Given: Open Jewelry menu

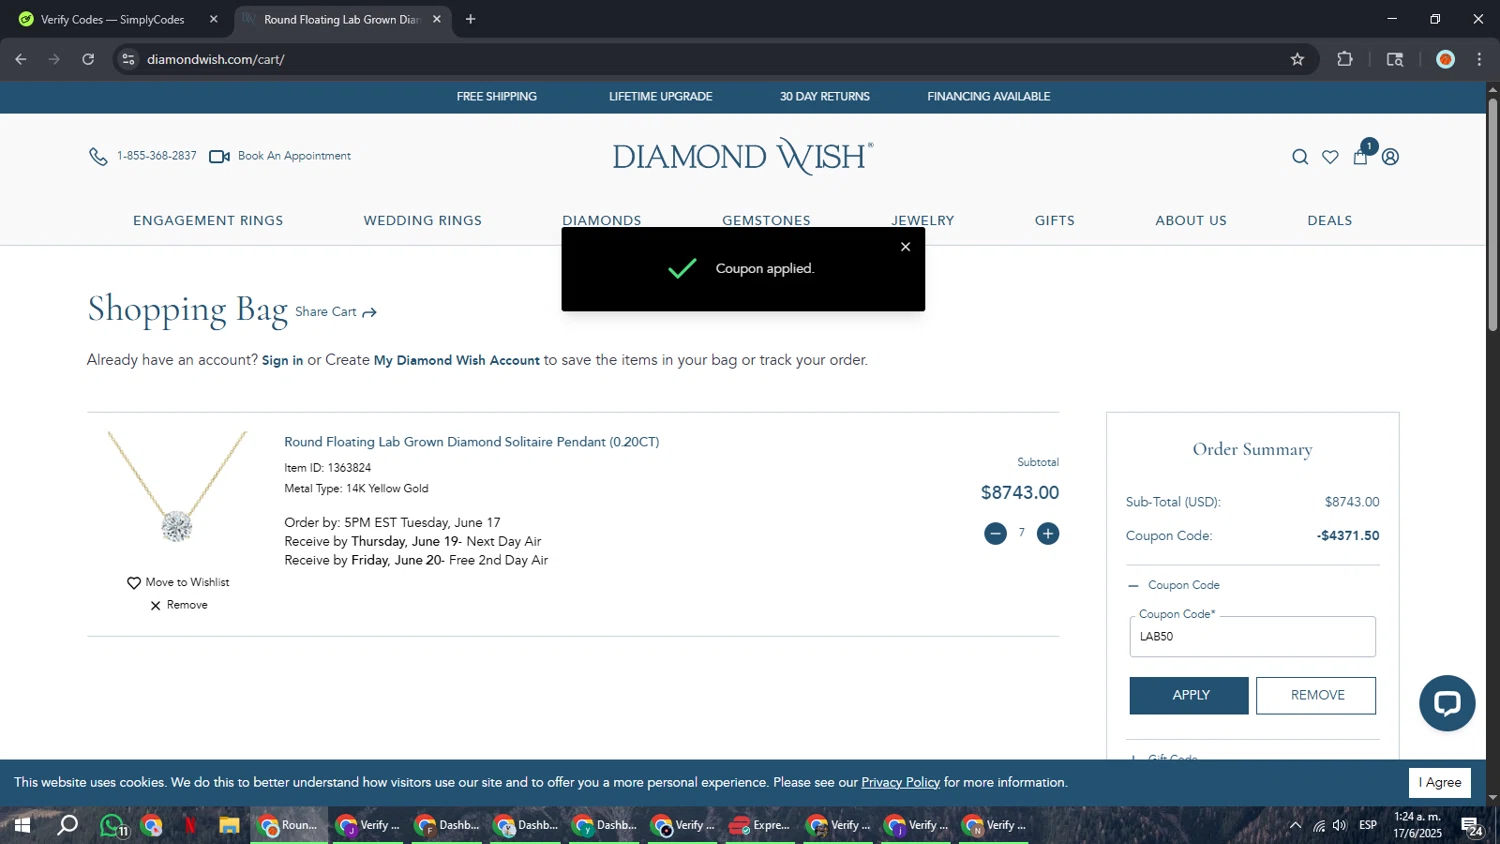Looking at the screenshot, I should pos(923,220).
